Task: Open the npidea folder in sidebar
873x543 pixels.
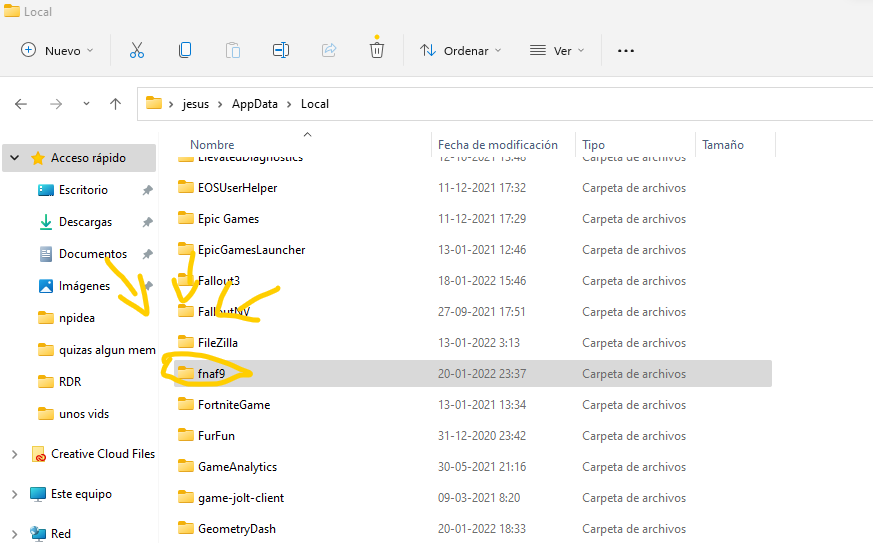Action: tap(77, 318)
